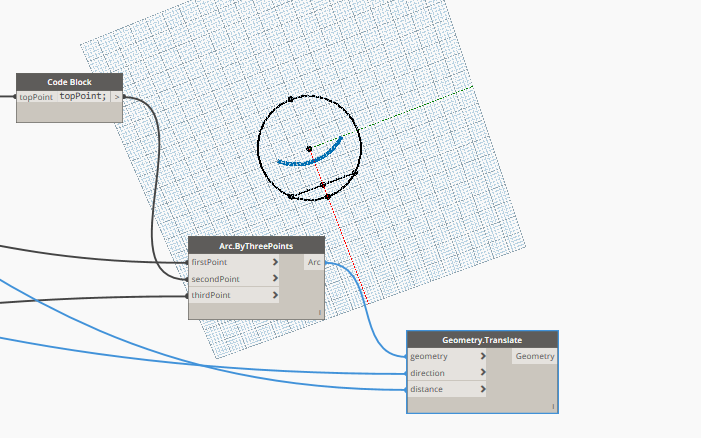
Task: Toggle lacing indicator on Arc.ByThreePoints node
Action: tap(320, 312)
